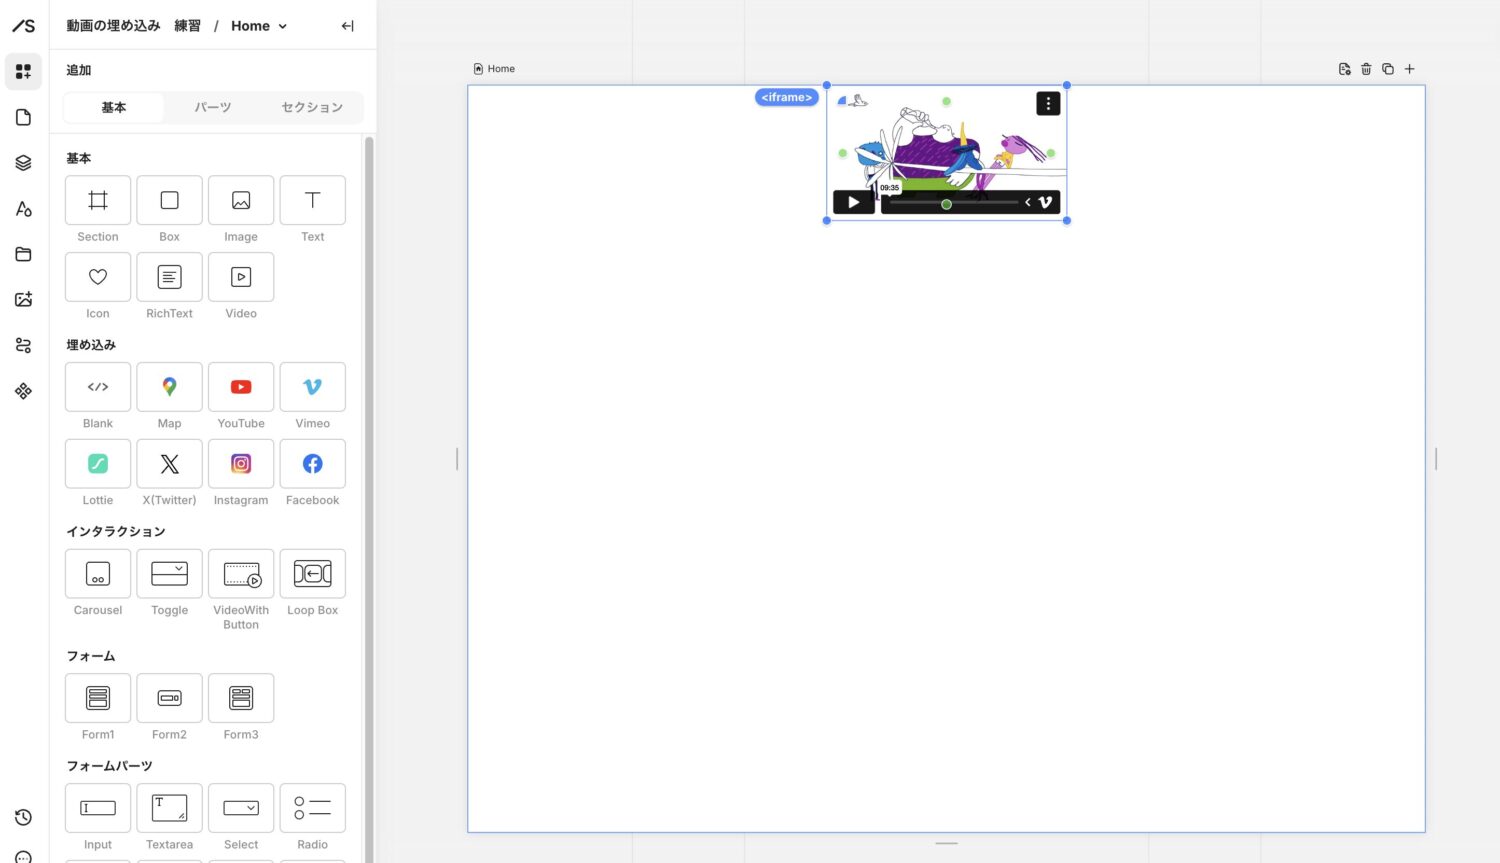Insert a Toggle interaction element
This screenshot has width=1500, height=863.
tap(169, 575)
